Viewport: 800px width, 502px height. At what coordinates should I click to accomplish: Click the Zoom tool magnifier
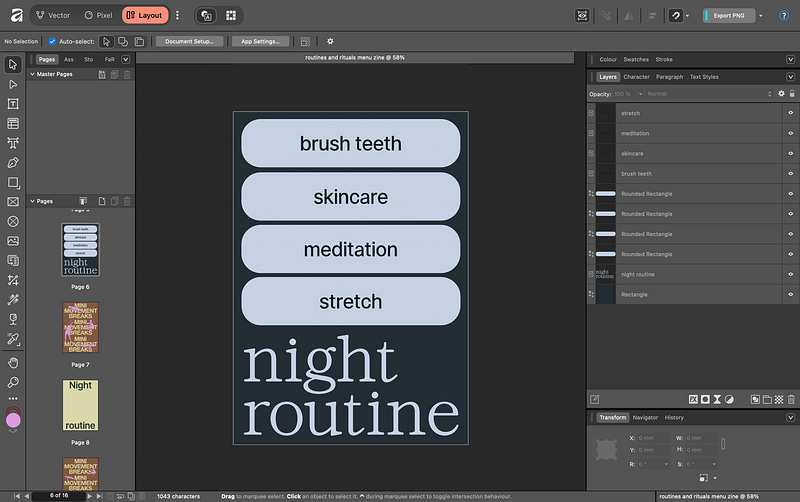coord(13,382)
